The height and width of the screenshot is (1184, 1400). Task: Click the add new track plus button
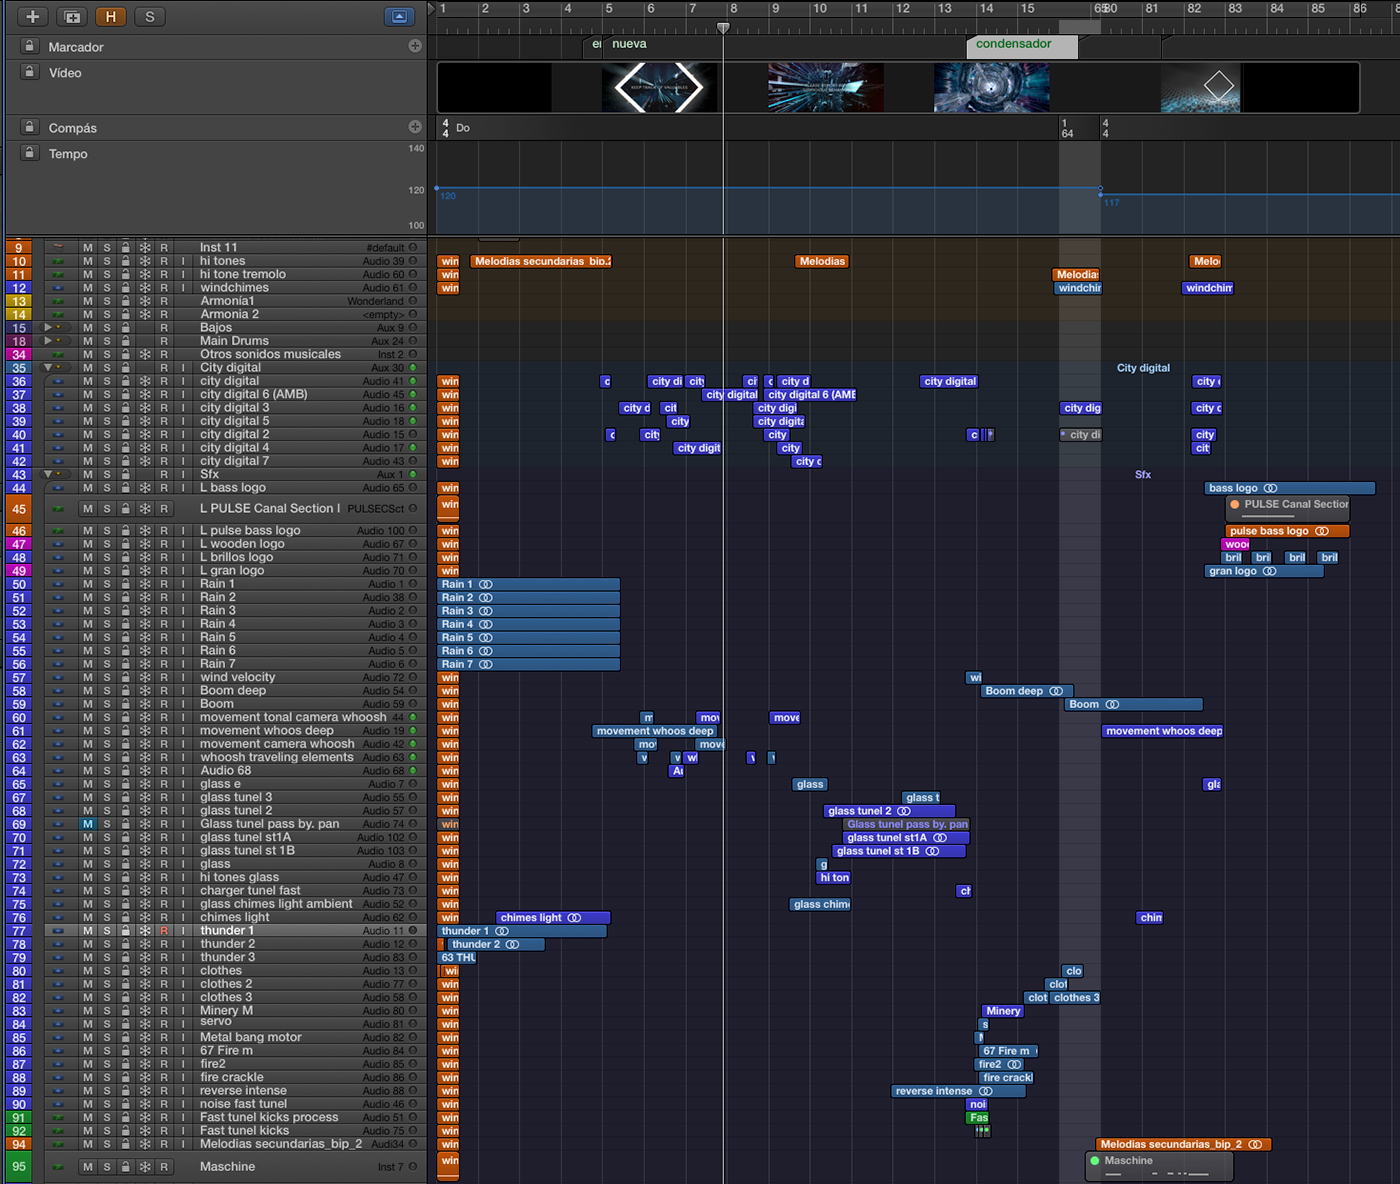coord(32,16)
